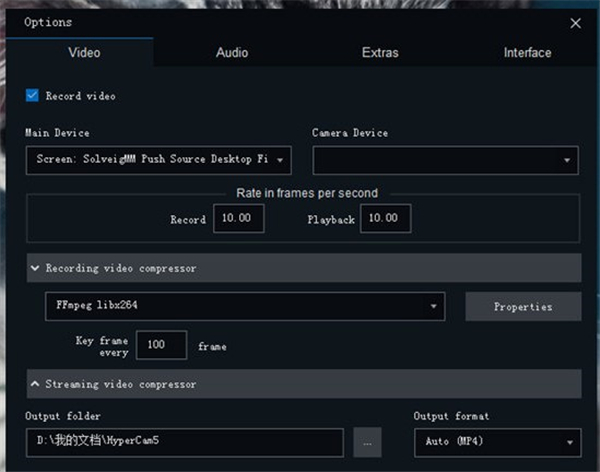Switch to the Video tab
This screenshot has height=472, width=600.
click(84, 52)
